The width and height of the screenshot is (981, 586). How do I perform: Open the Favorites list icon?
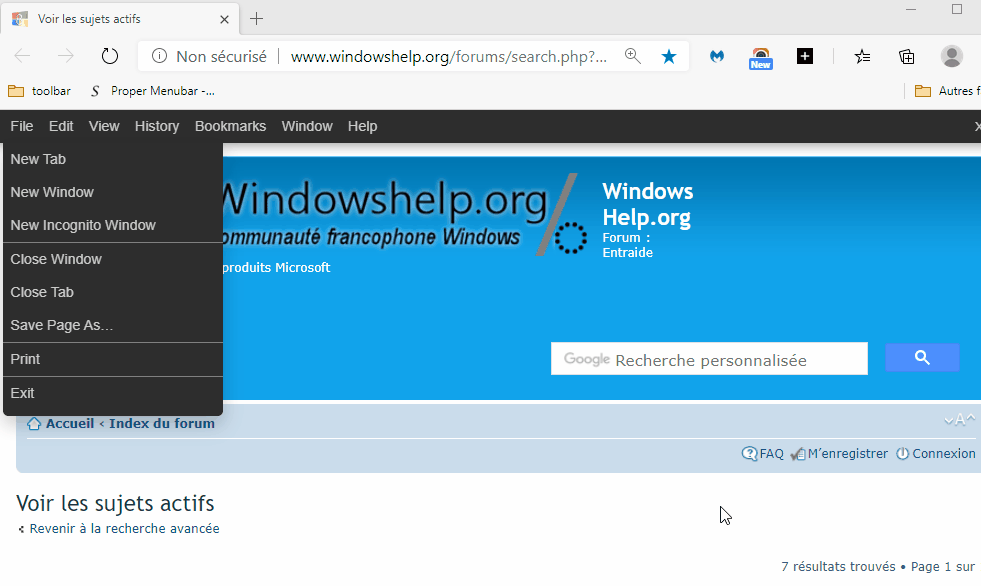coord(862,57)
